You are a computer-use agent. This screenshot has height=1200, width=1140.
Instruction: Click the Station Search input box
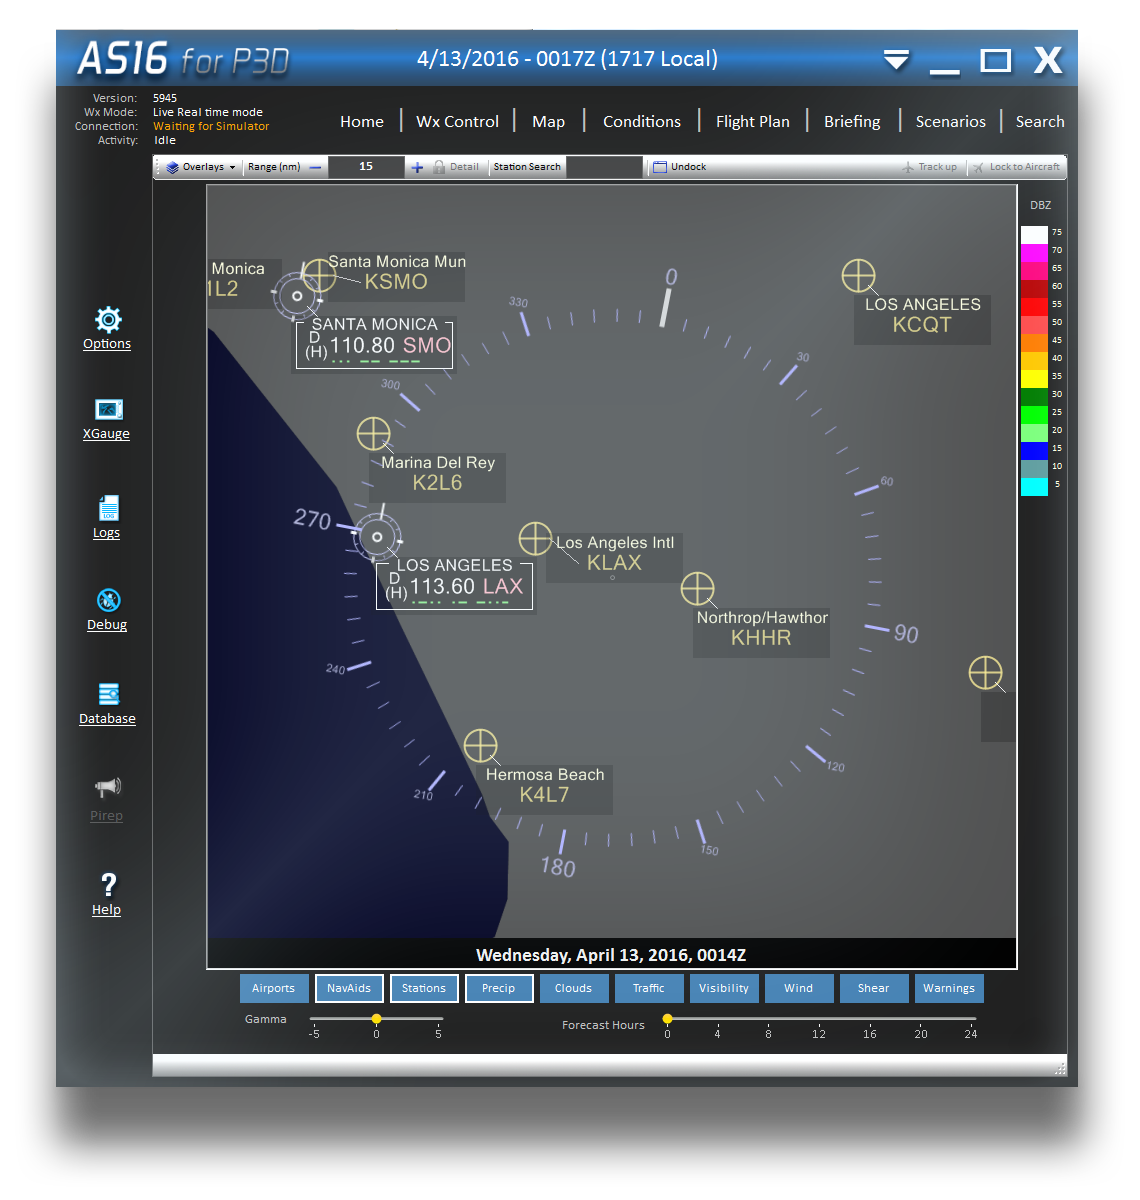(x=604, y=167)
